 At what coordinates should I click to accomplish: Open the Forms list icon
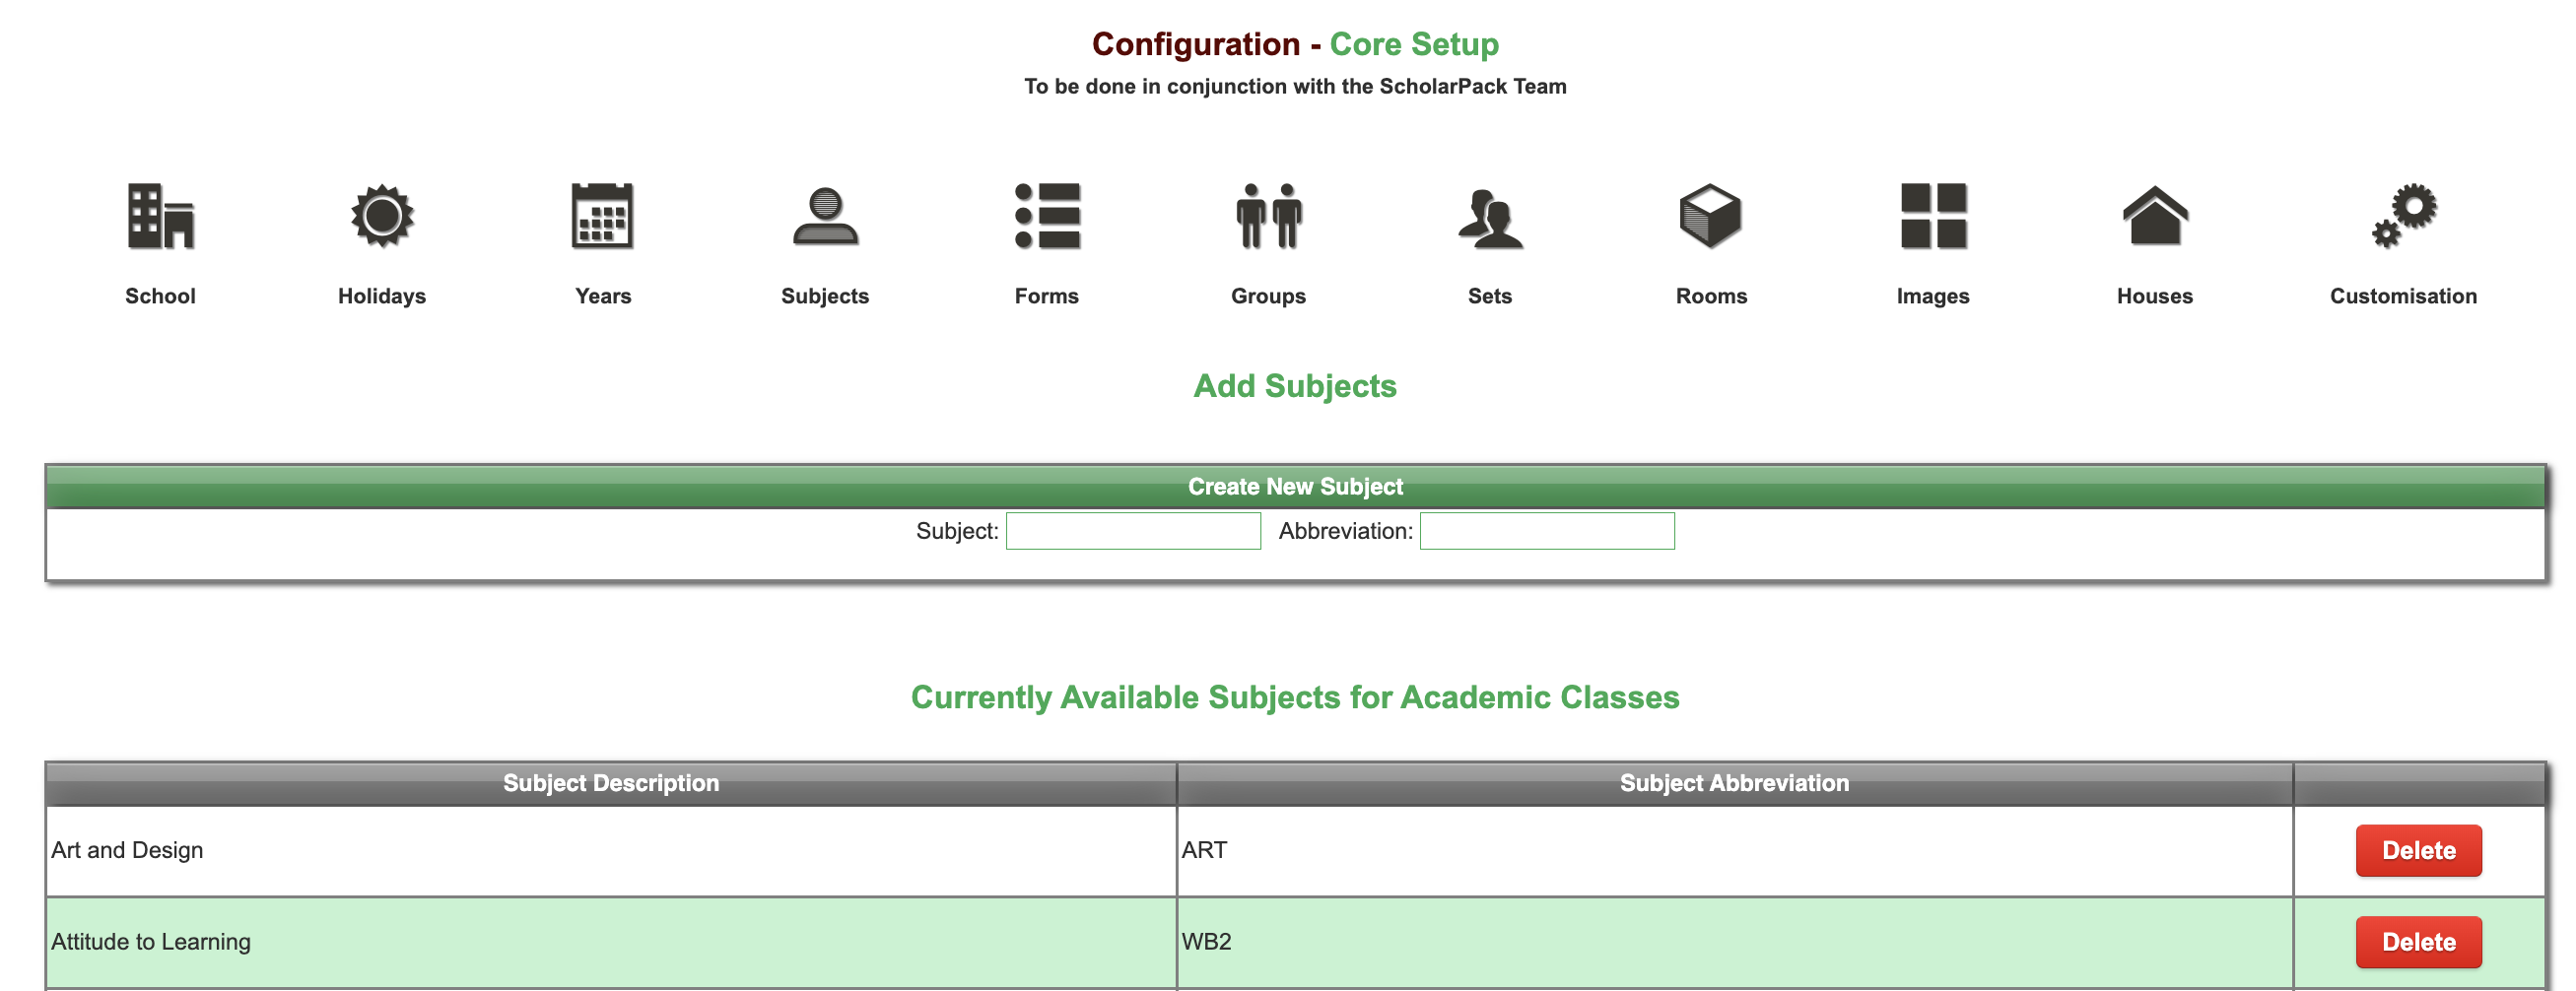pyautogui.click(x=1047, y=215)
